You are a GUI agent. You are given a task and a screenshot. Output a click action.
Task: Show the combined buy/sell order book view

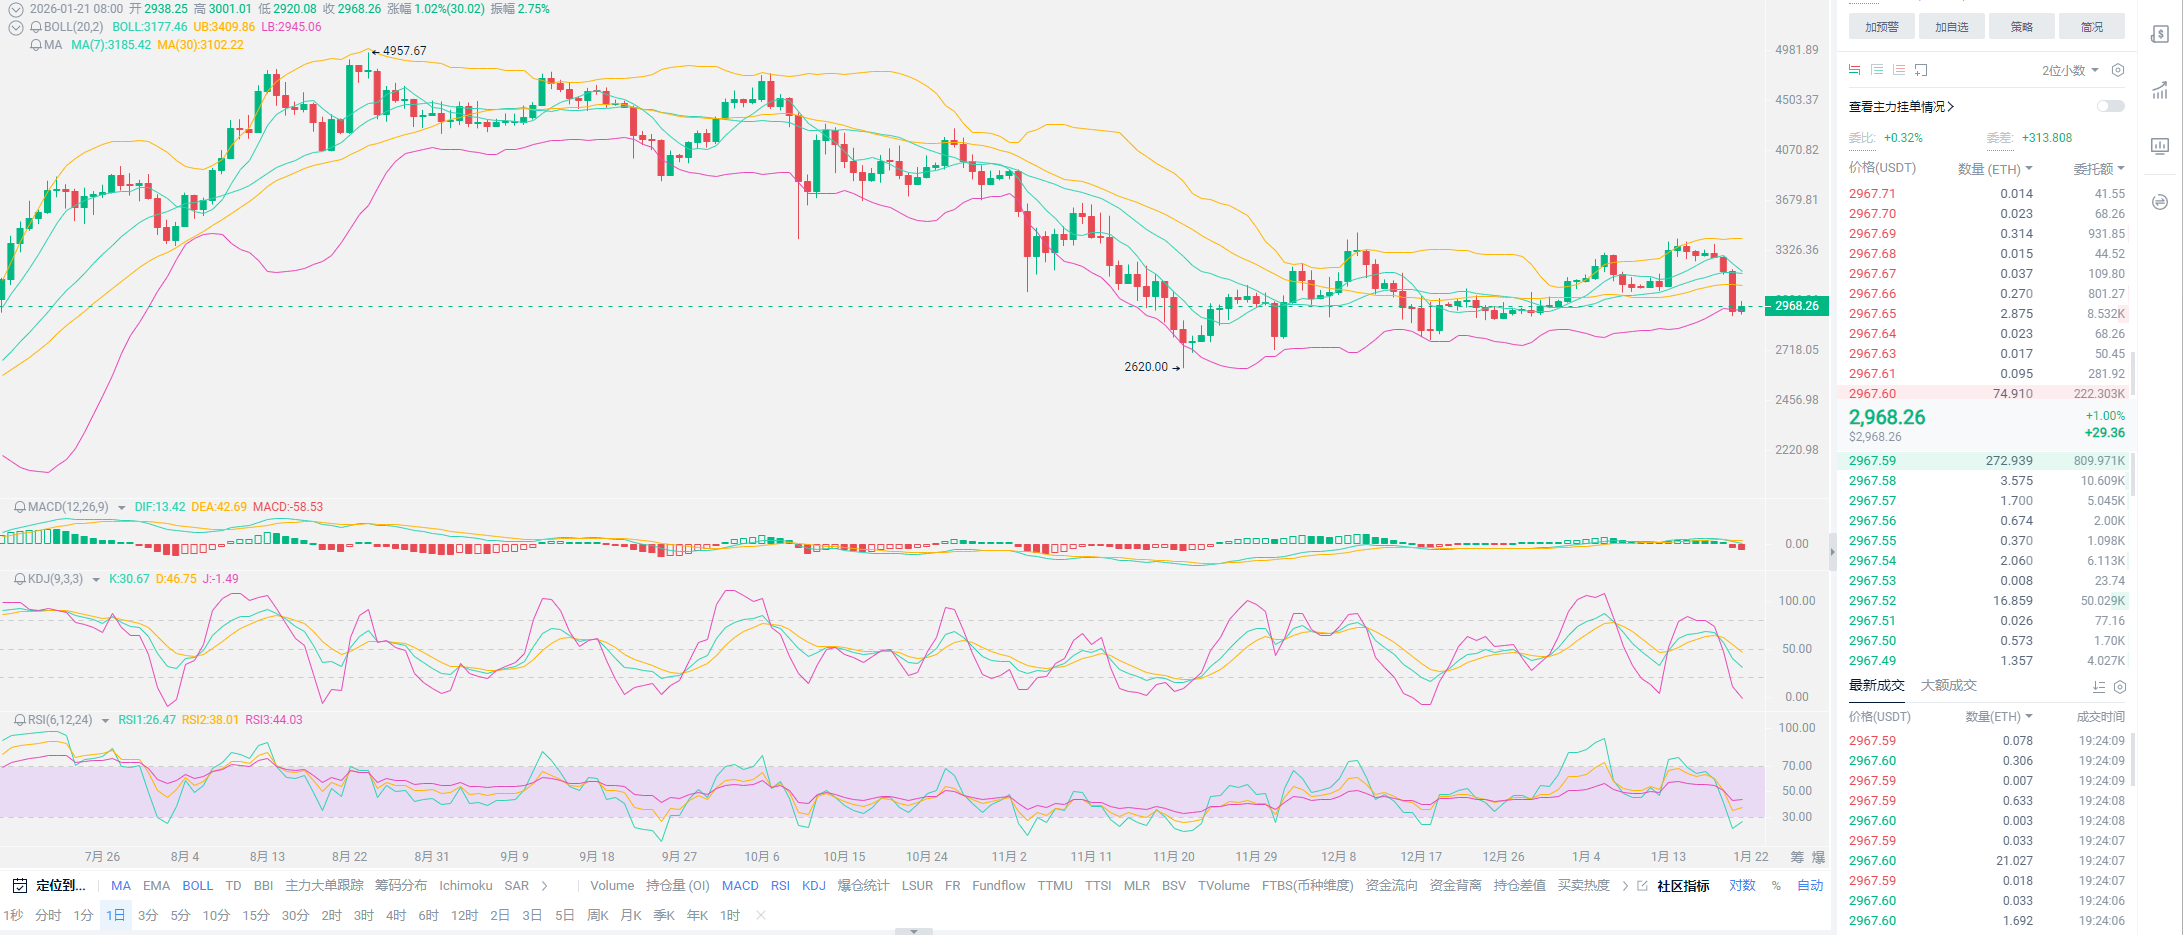1855,70
